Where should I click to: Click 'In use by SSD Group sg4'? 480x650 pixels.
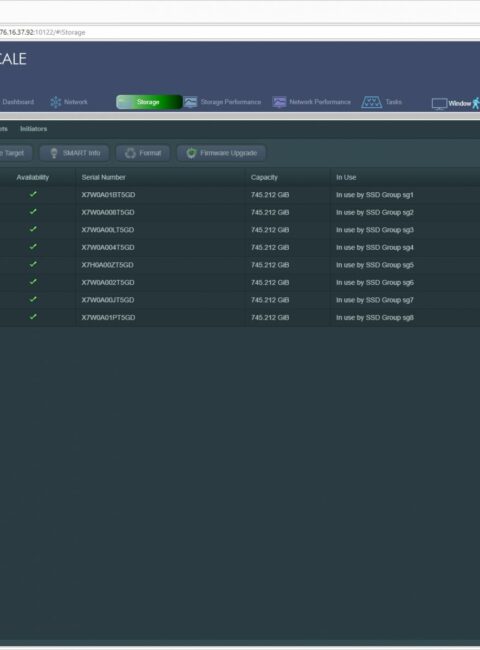375,247
